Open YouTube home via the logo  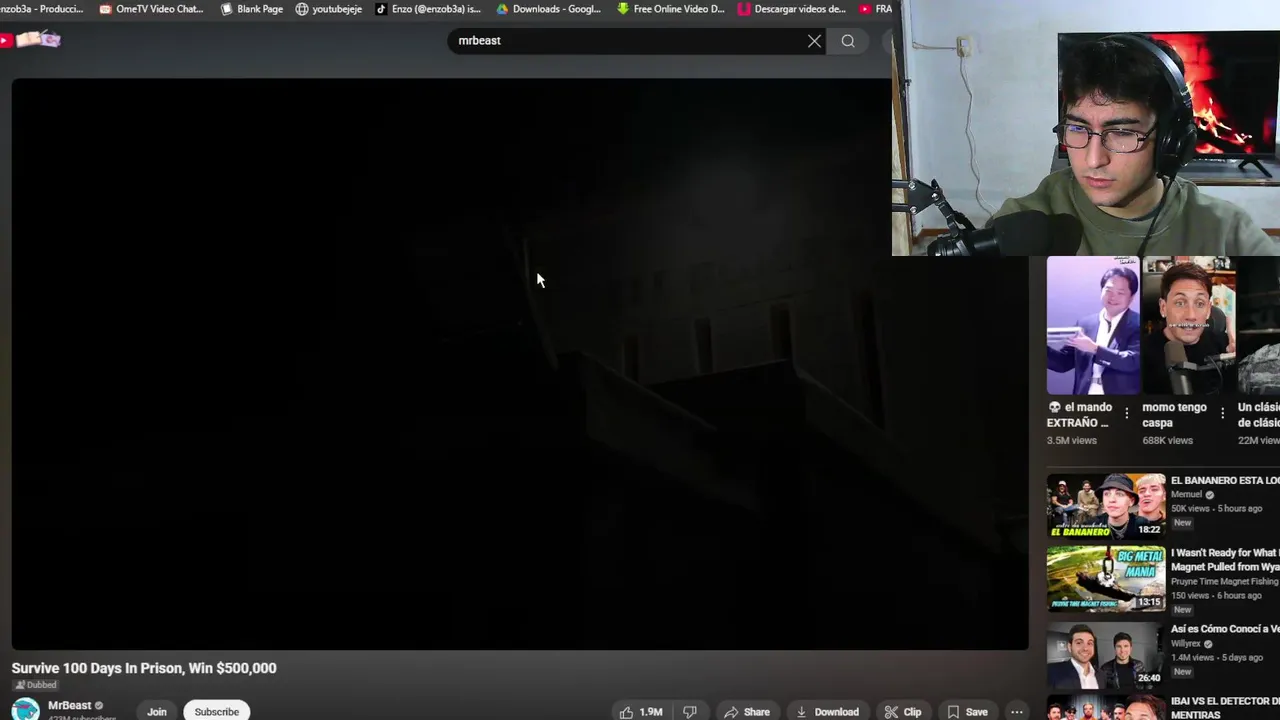click(32, 40)
